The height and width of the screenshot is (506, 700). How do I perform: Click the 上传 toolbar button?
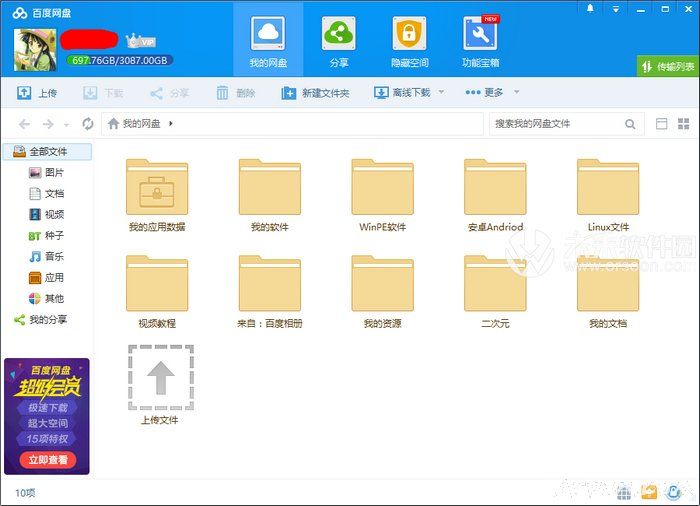click(37, 93)
